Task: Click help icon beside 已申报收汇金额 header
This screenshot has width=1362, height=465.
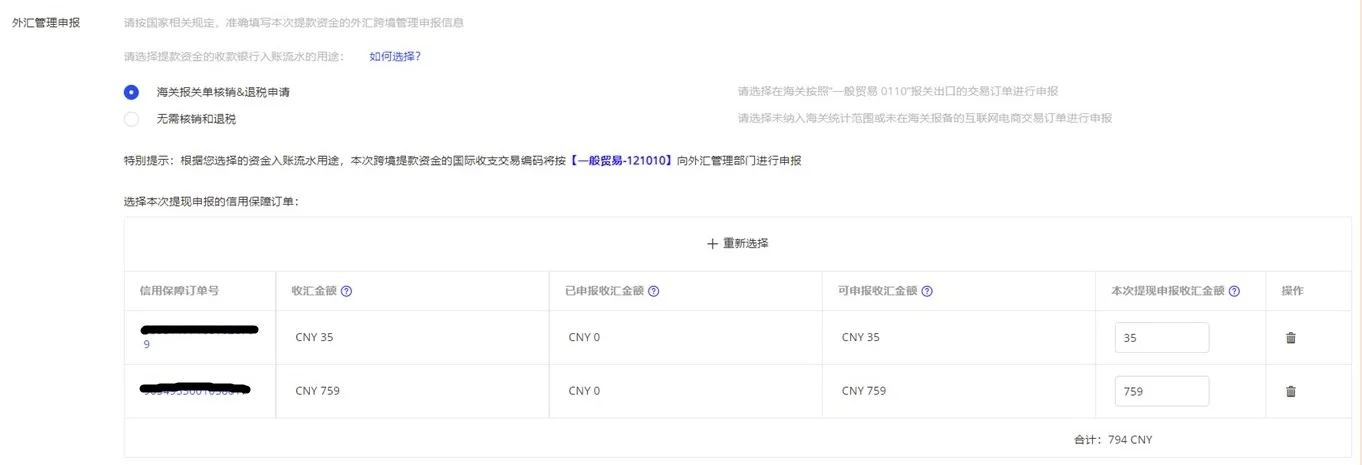Action: coord(653,292)
